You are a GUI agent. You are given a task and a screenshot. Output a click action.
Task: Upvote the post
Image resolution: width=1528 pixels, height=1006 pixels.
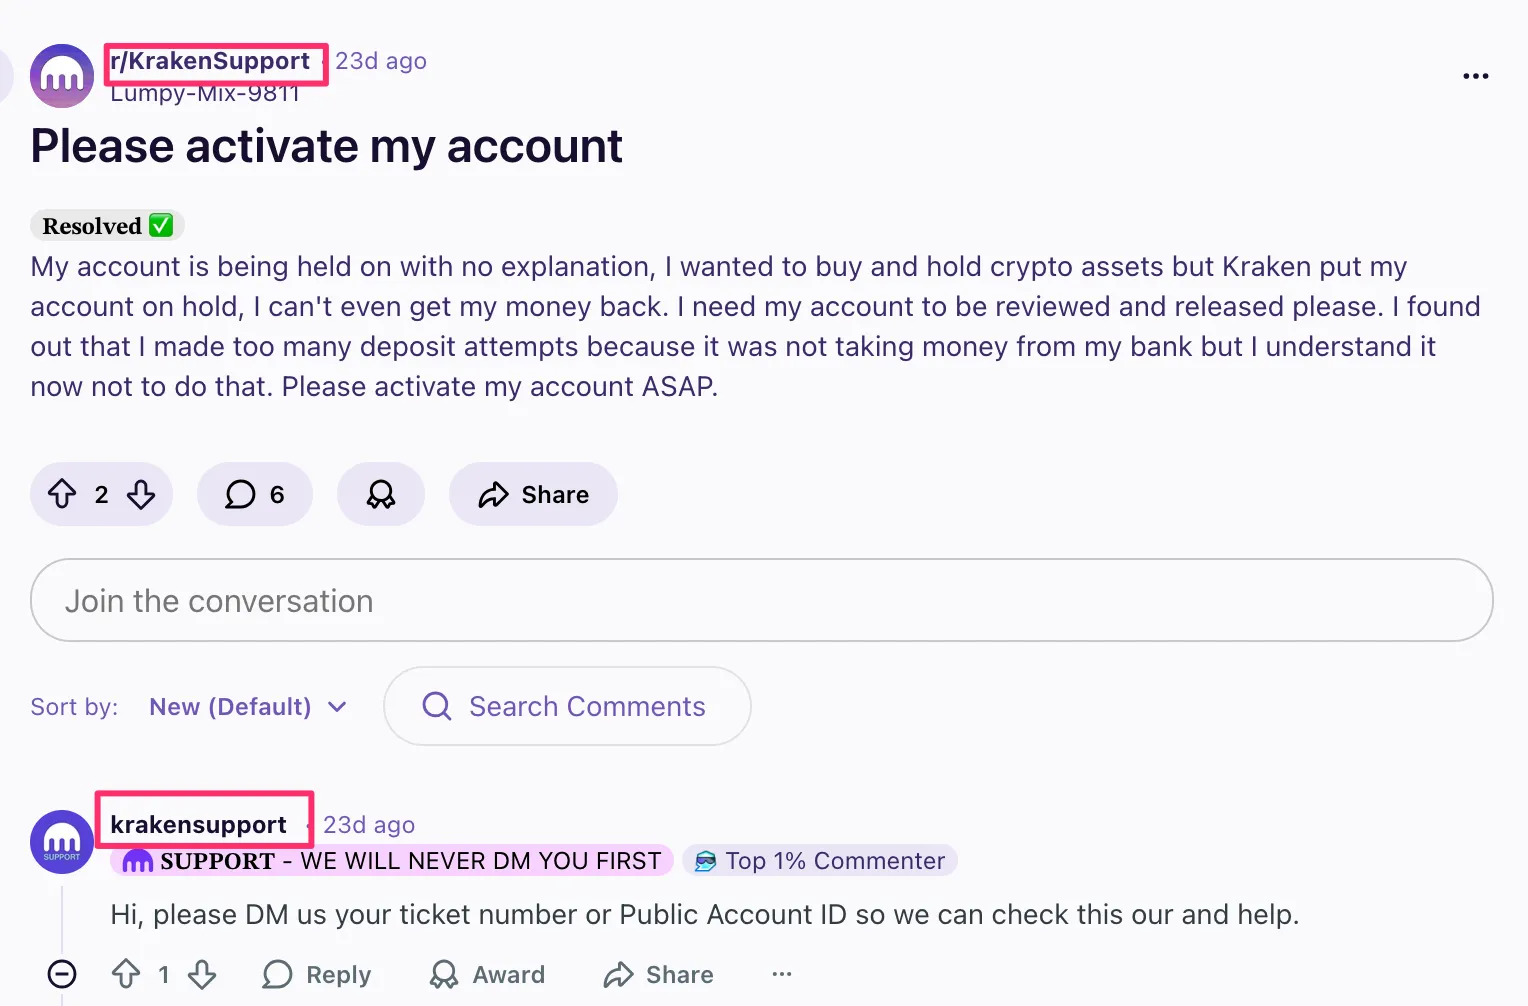click(62, 494)
